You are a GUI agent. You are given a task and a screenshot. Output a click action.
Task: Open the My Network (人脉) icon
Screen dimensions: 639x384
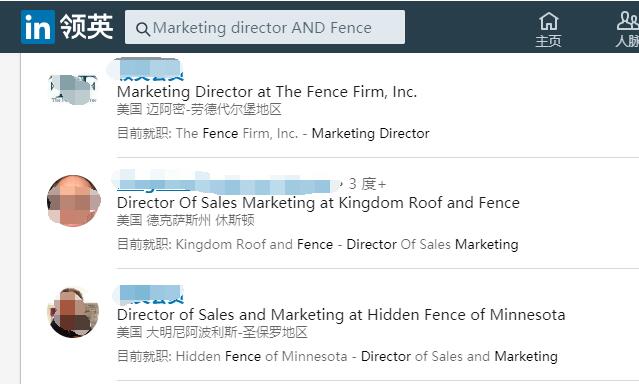(x=628, y=29)
